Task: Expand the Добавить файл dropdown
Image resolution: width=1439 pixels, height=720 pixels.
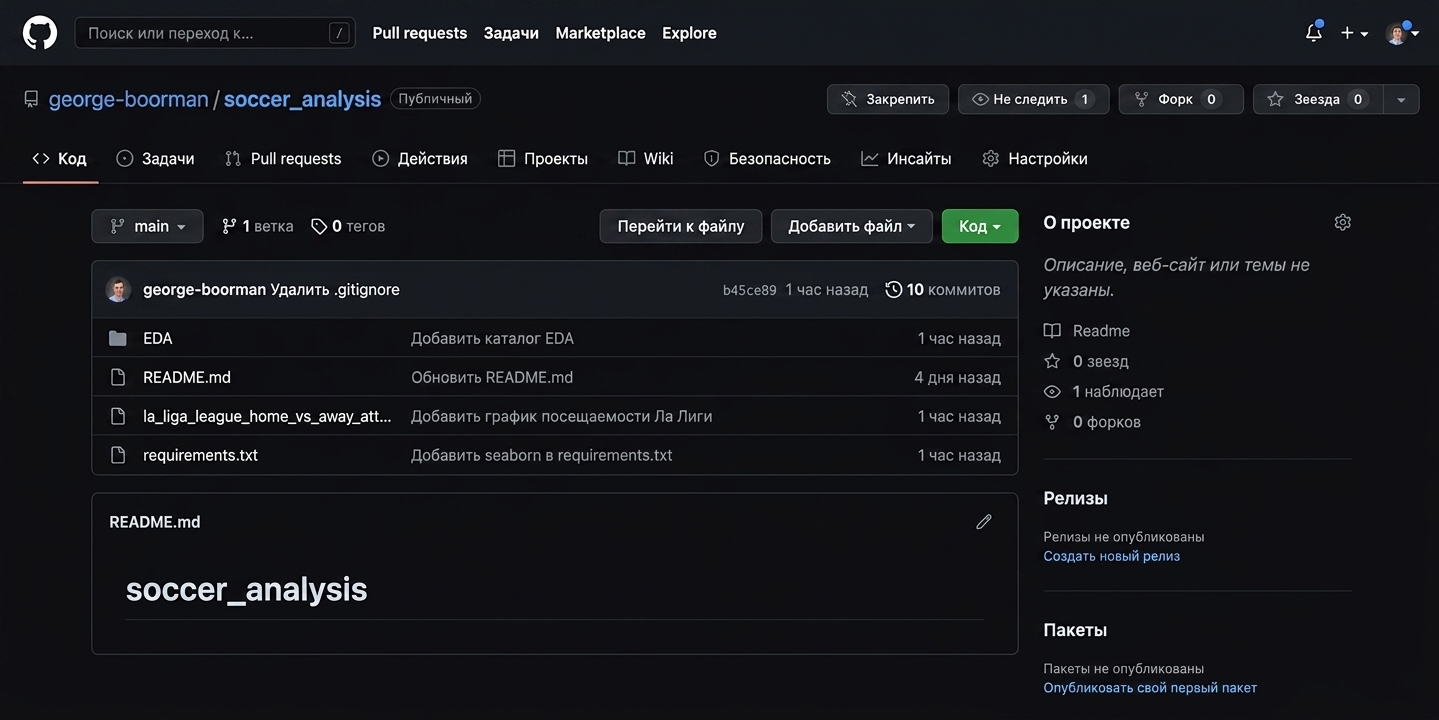Action: [x=851, y=226]
